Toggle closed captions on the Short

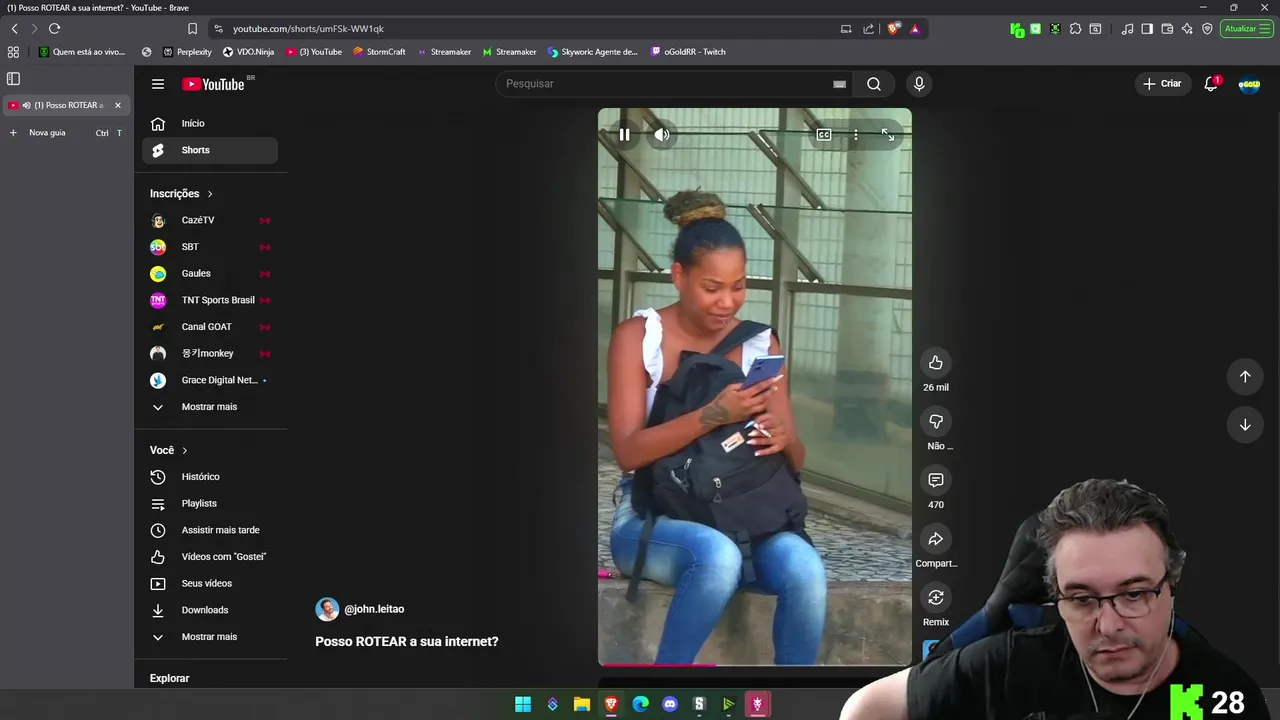click(x=823, y=134)
